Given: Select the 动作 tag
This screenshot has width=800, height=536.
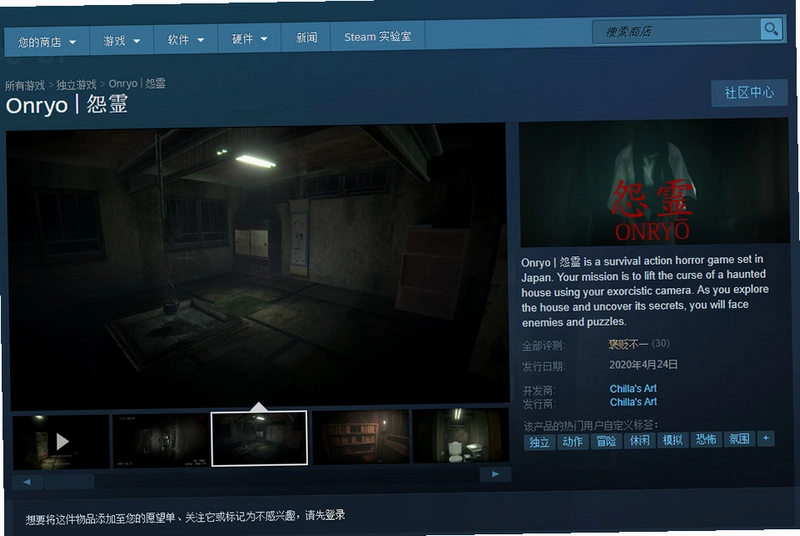Looking at the screenshot, I should tap(572, 442).
